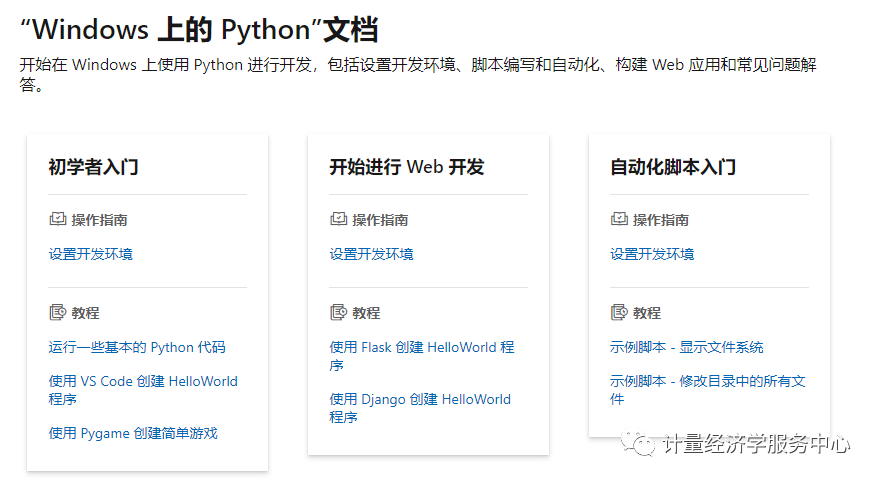
Task: Click tutorial icon in 初学者入门 card
Action: pyautogui.click(x=58, y=312)
